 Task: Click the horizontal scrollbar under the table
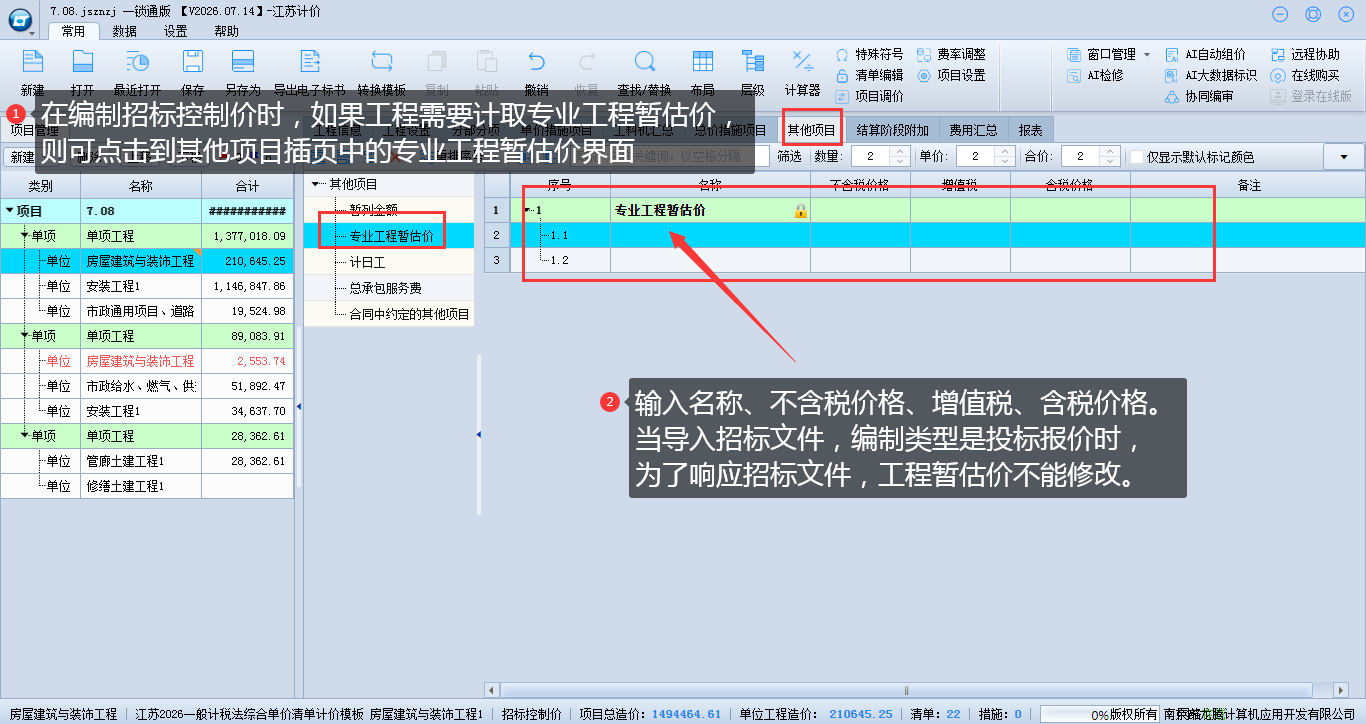(905, 690)
